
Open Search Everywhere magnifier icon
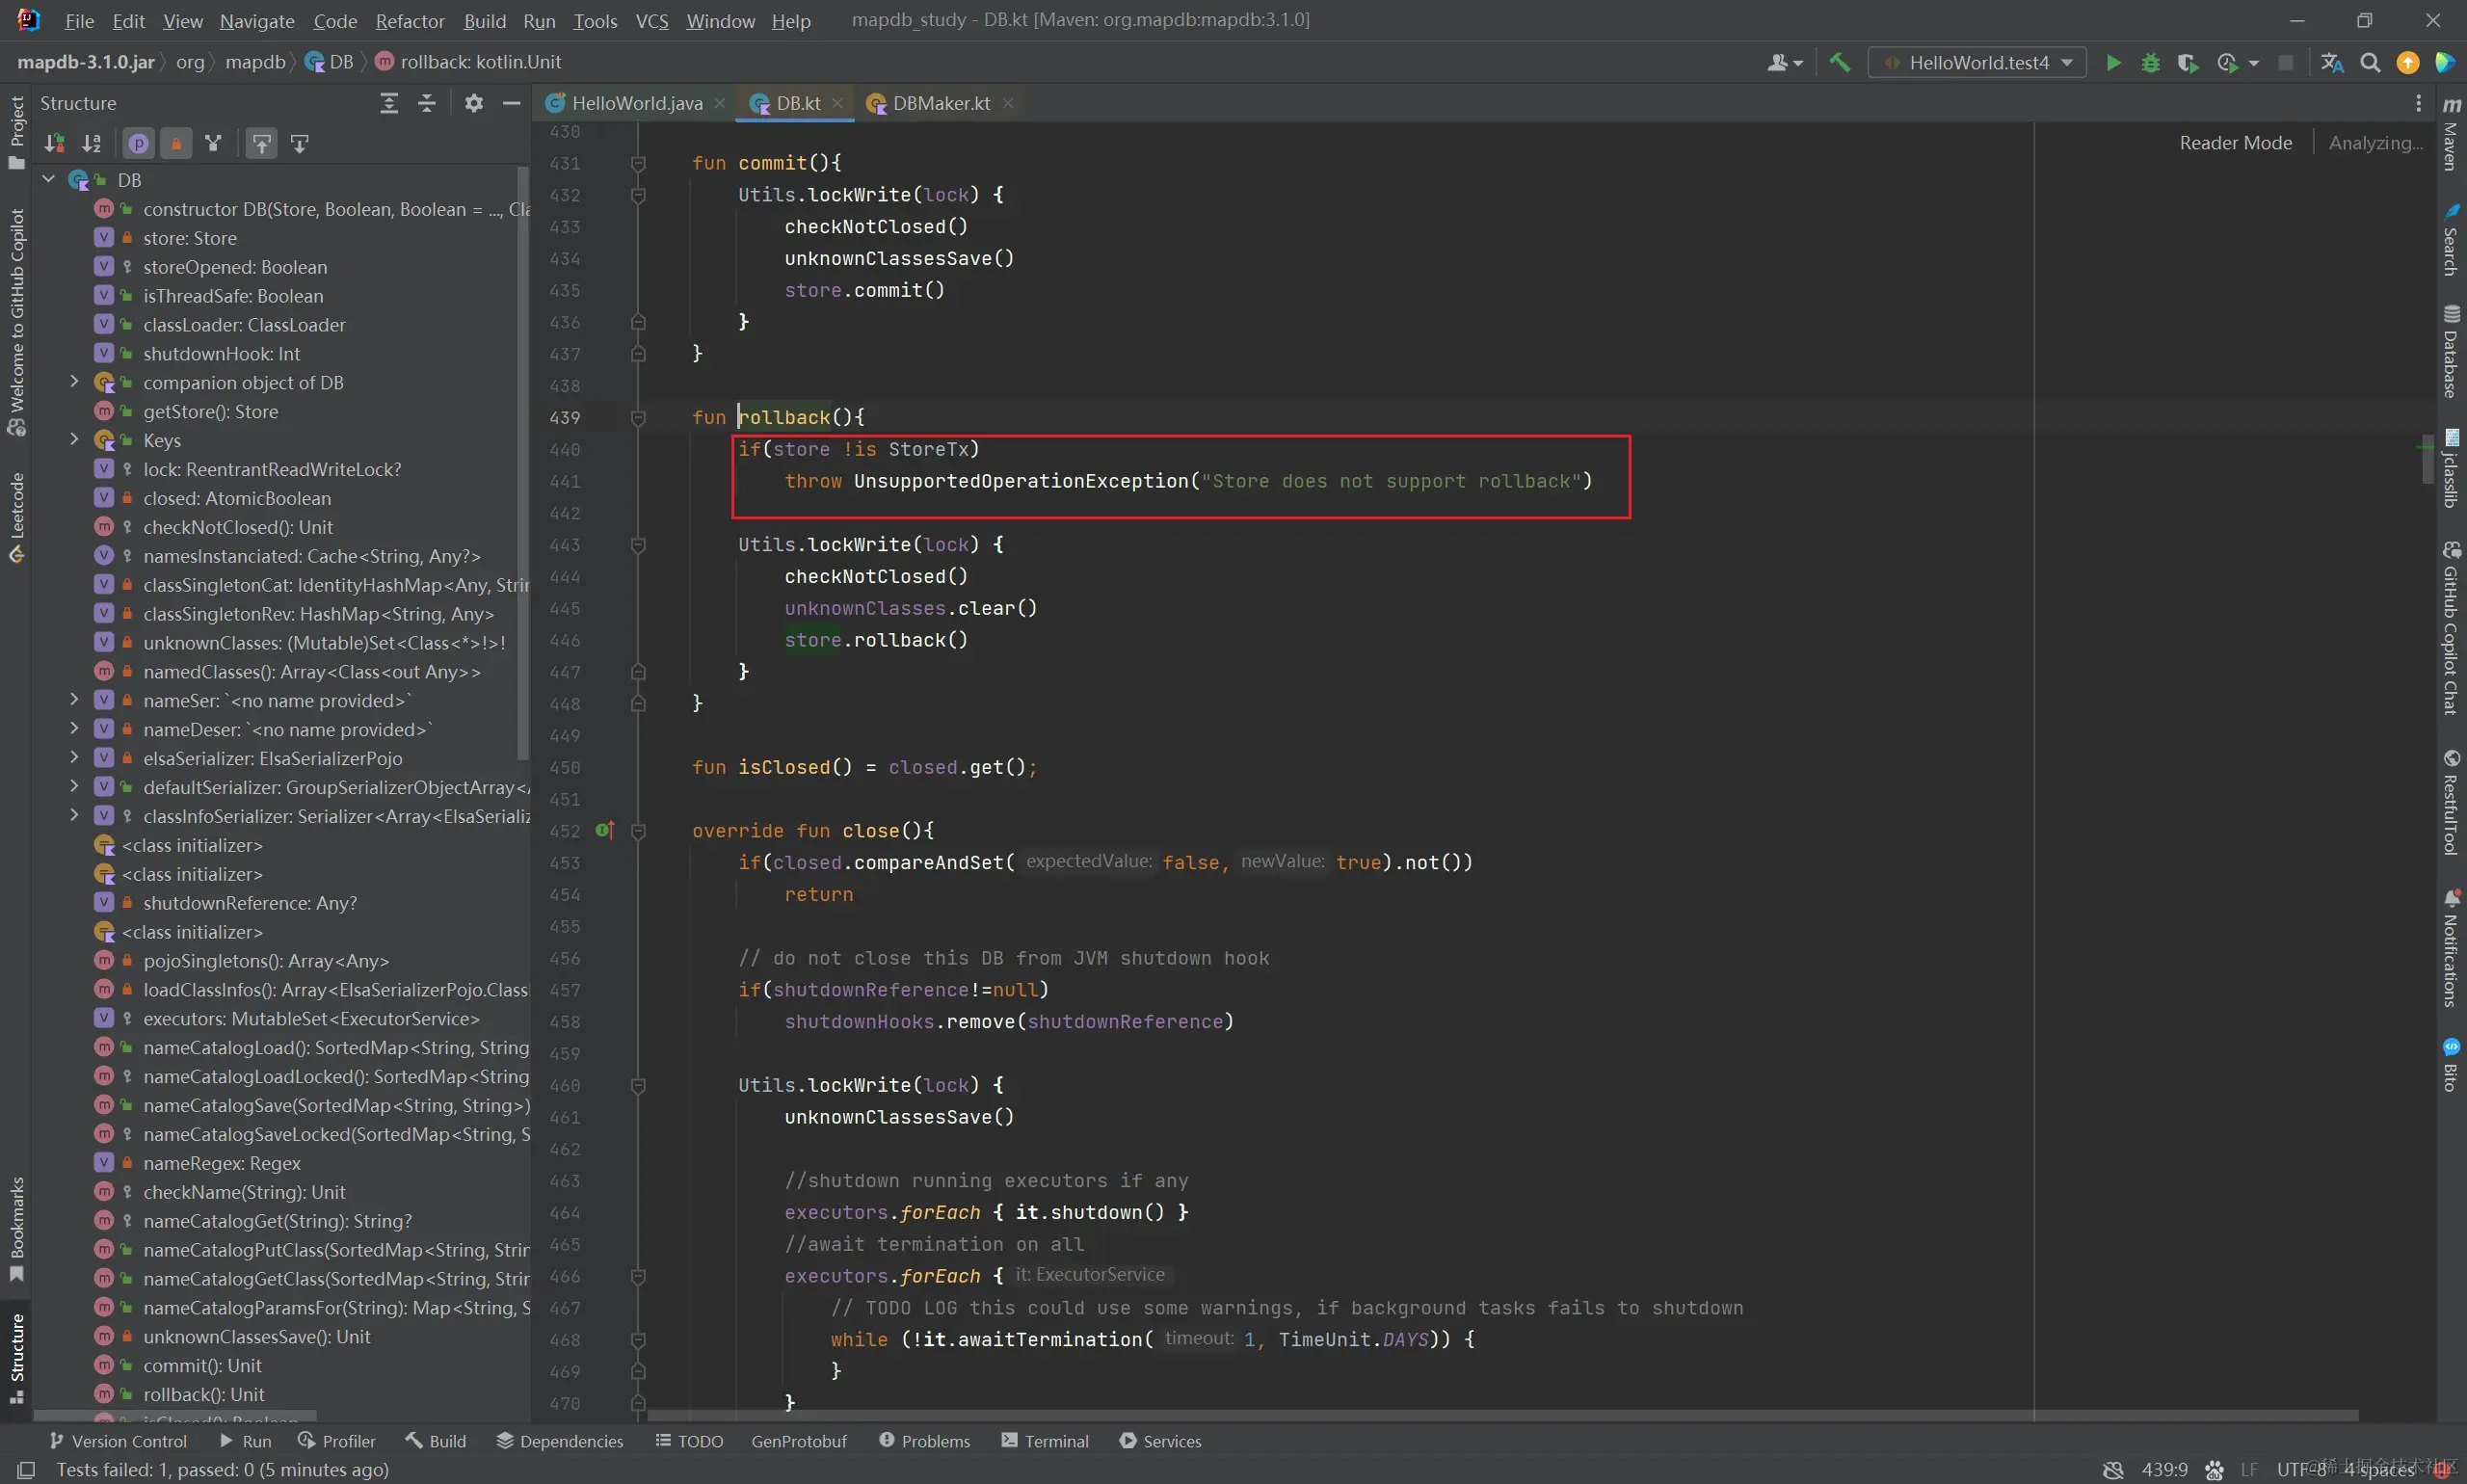click(x=2369, y=63)
